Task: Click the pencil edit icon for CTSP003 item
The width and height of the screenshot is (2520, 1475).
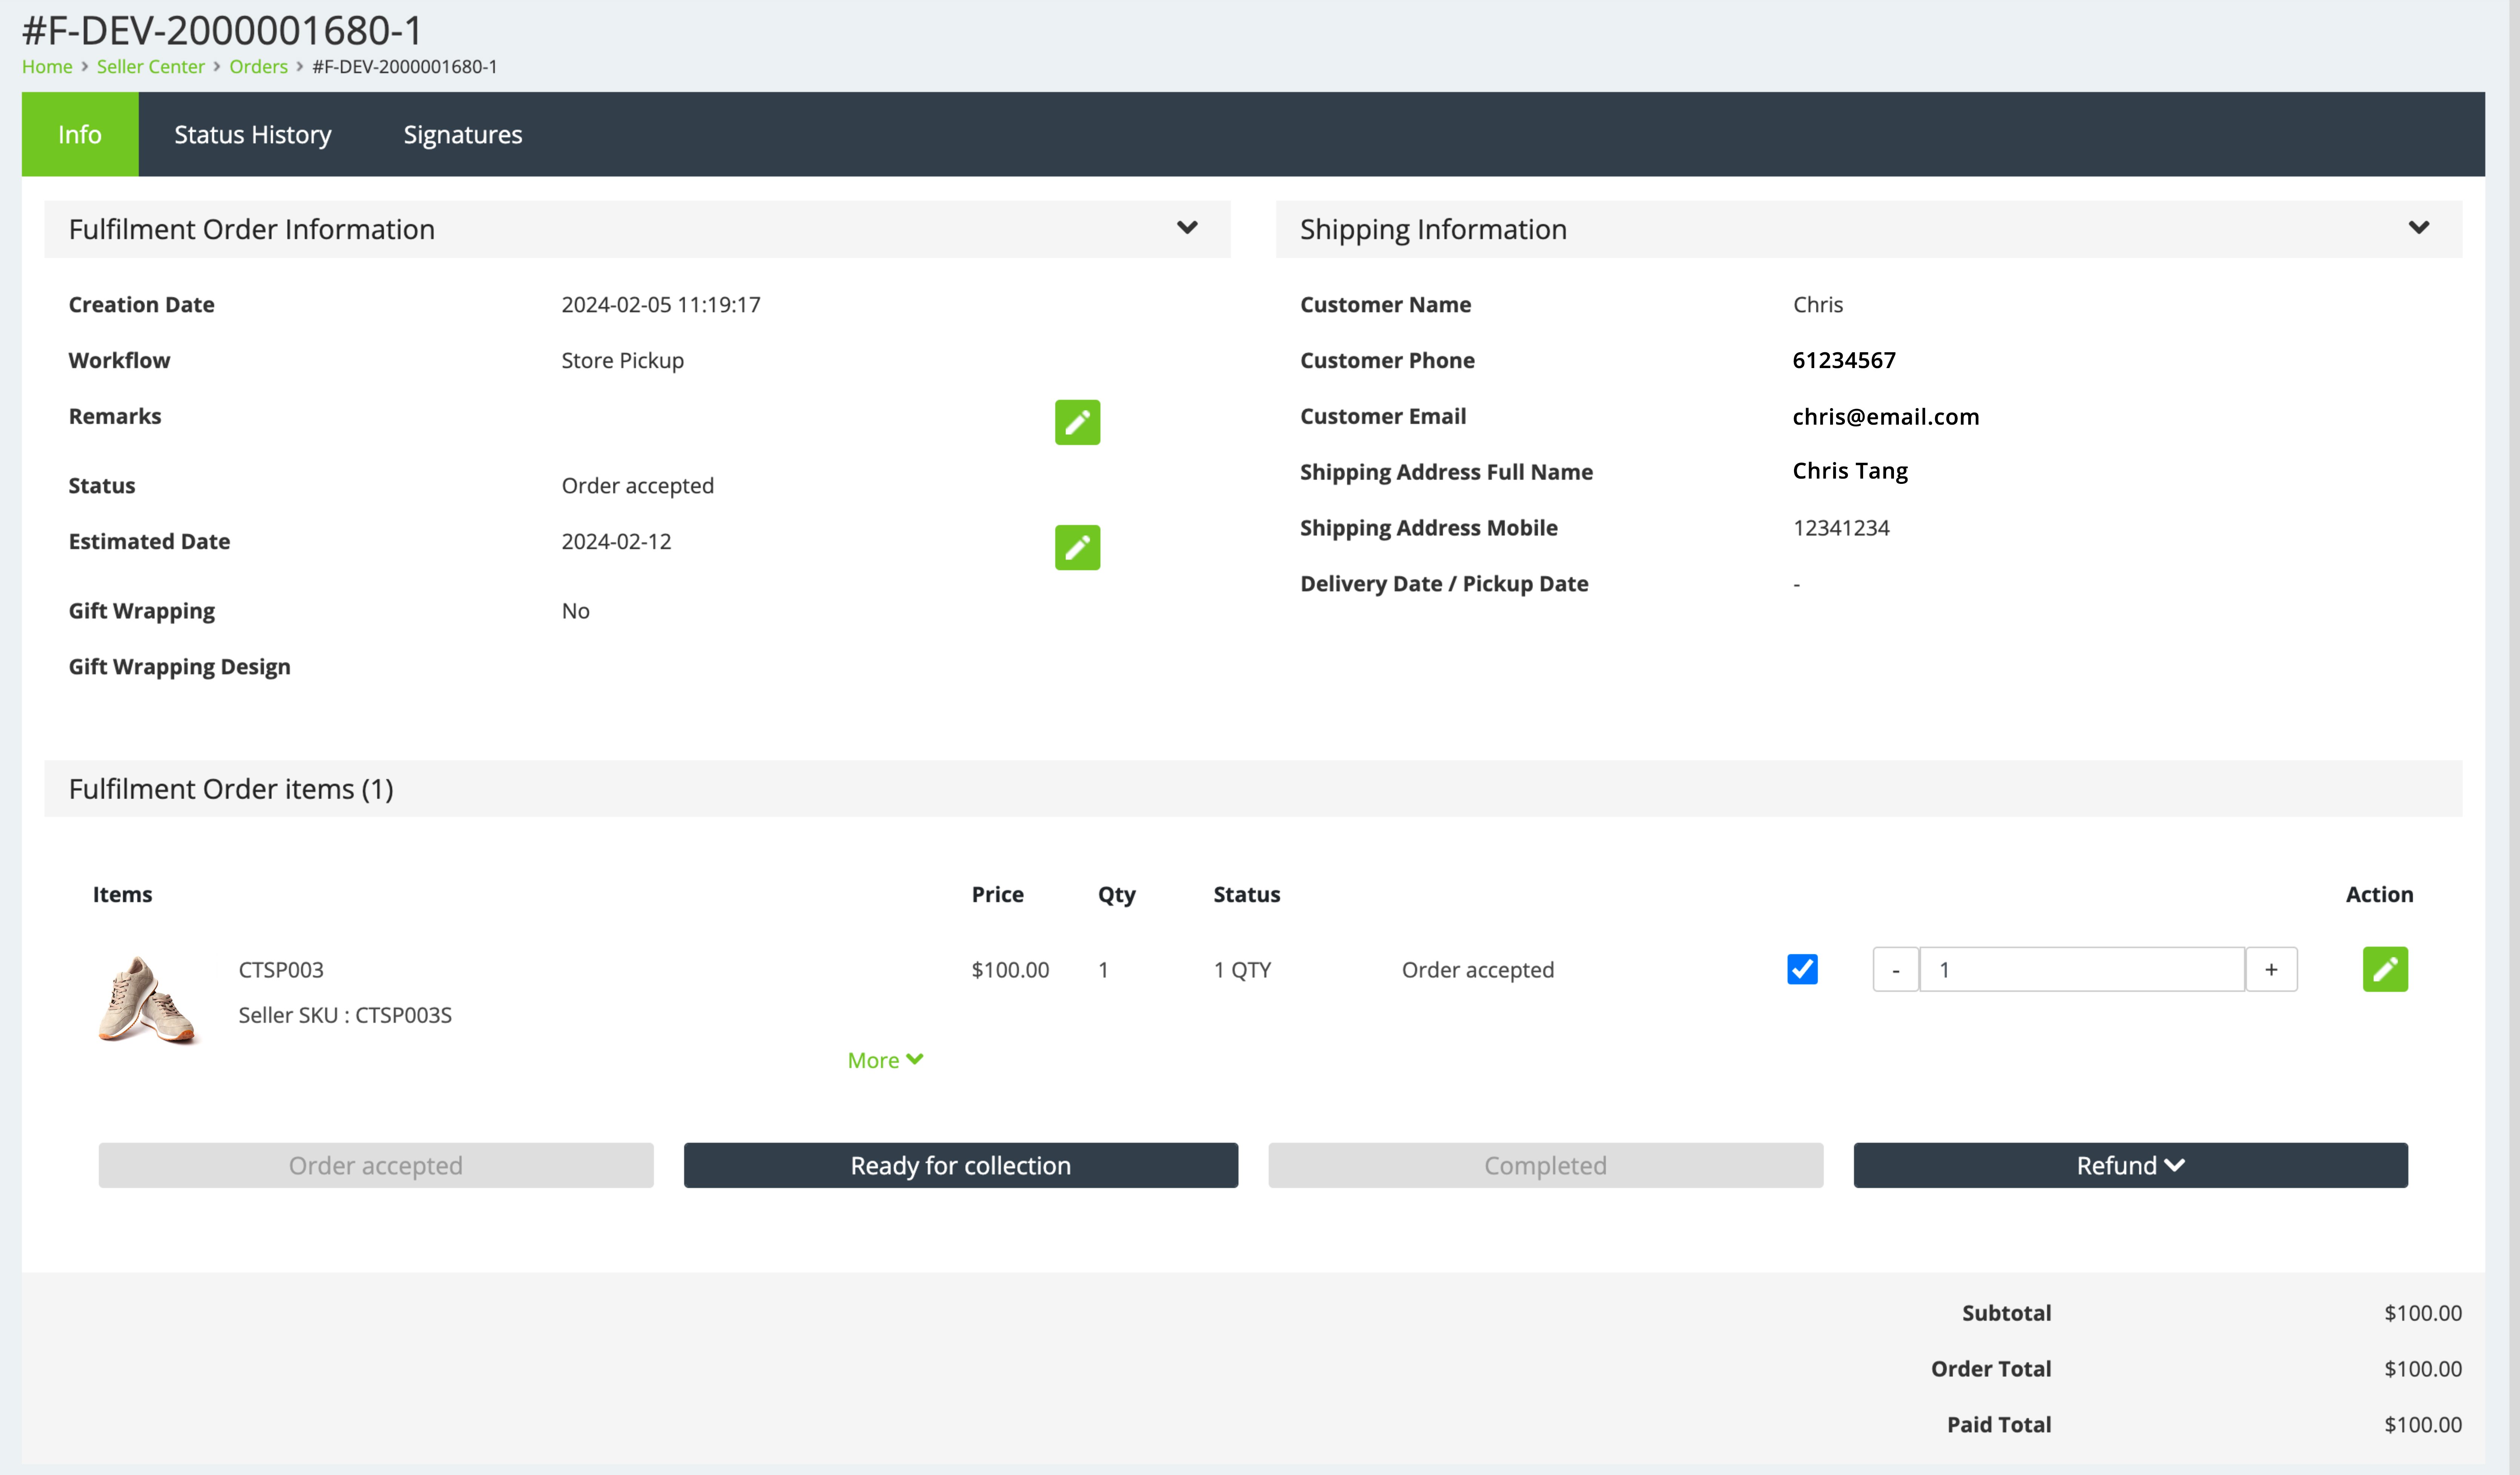Action: coord(2385,969)
